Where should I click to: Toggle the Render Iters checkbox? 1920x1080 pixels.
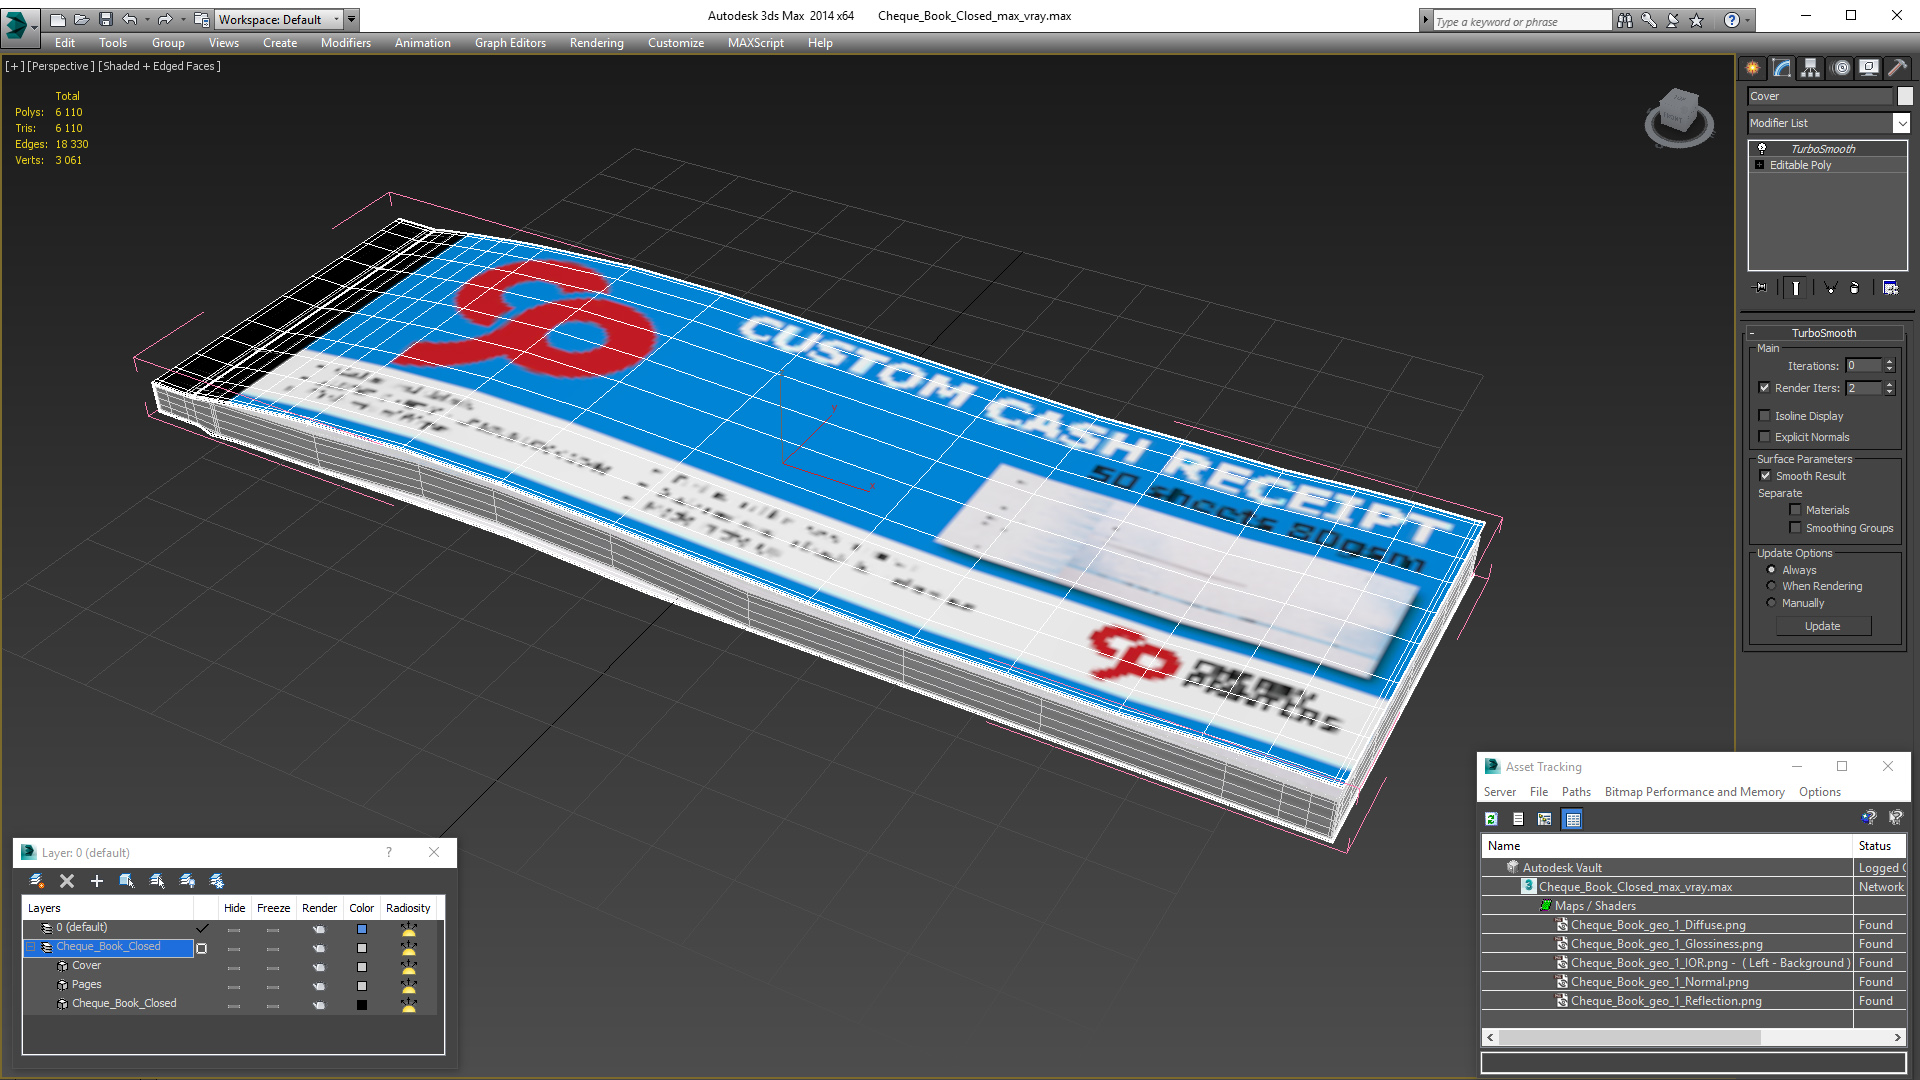pyautogui.click(x=1765, y=388)
